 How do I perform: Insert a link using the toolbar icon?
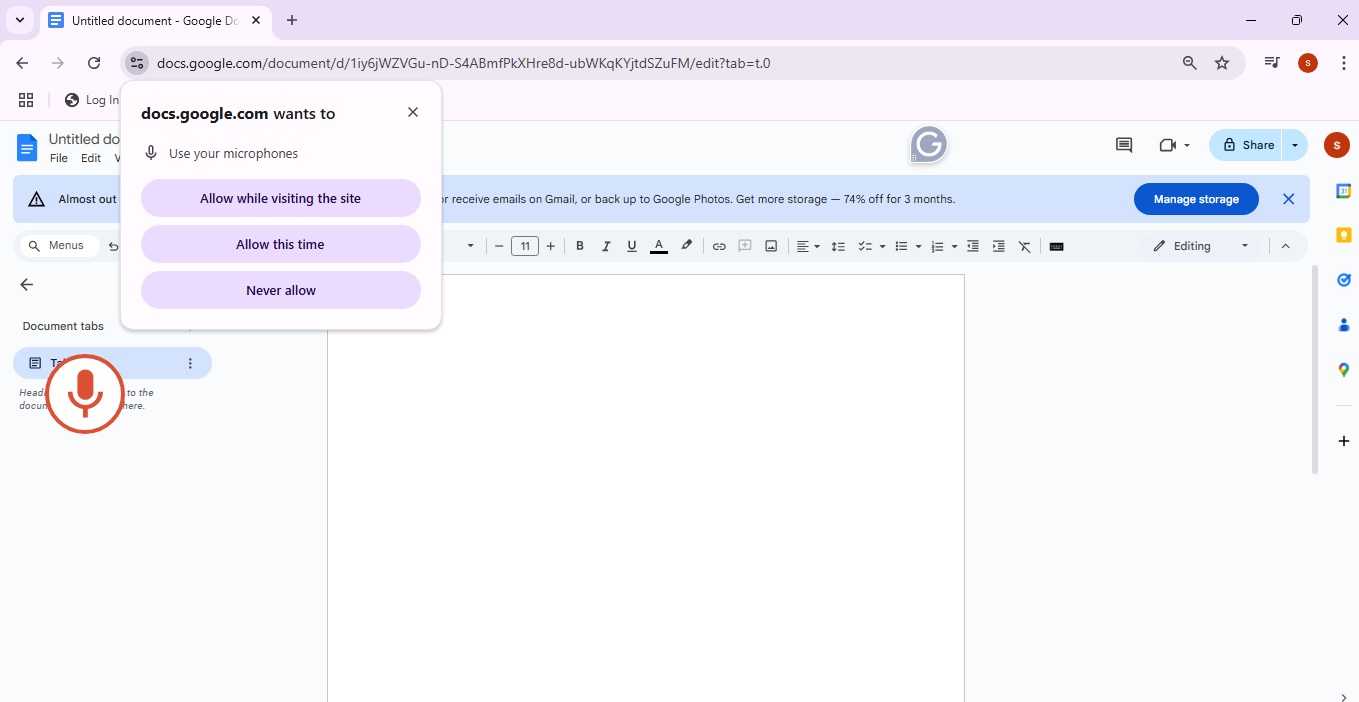719,246
